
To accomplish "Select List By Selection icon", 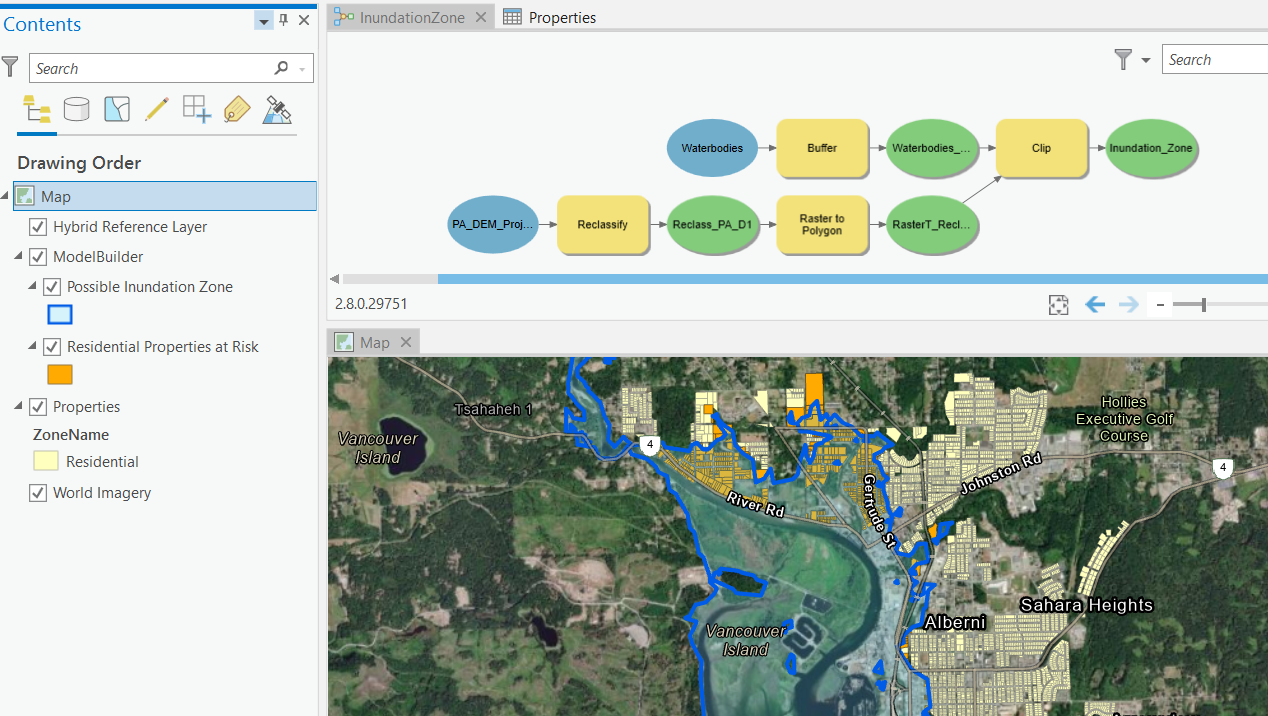I will (117, 109).
